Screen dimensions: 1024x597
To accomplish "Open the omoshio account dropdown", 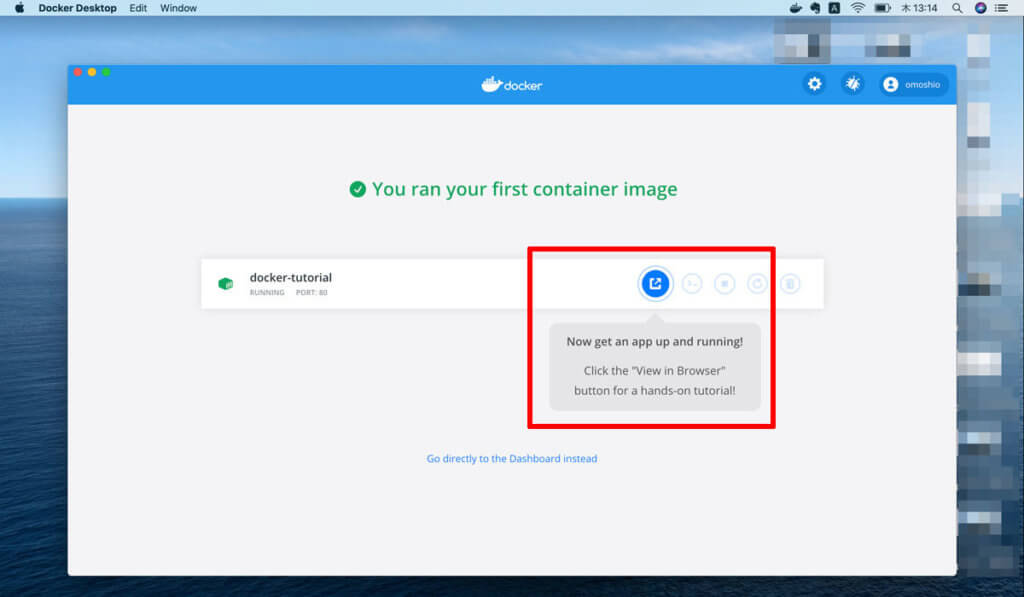I will tap(914, 85).
